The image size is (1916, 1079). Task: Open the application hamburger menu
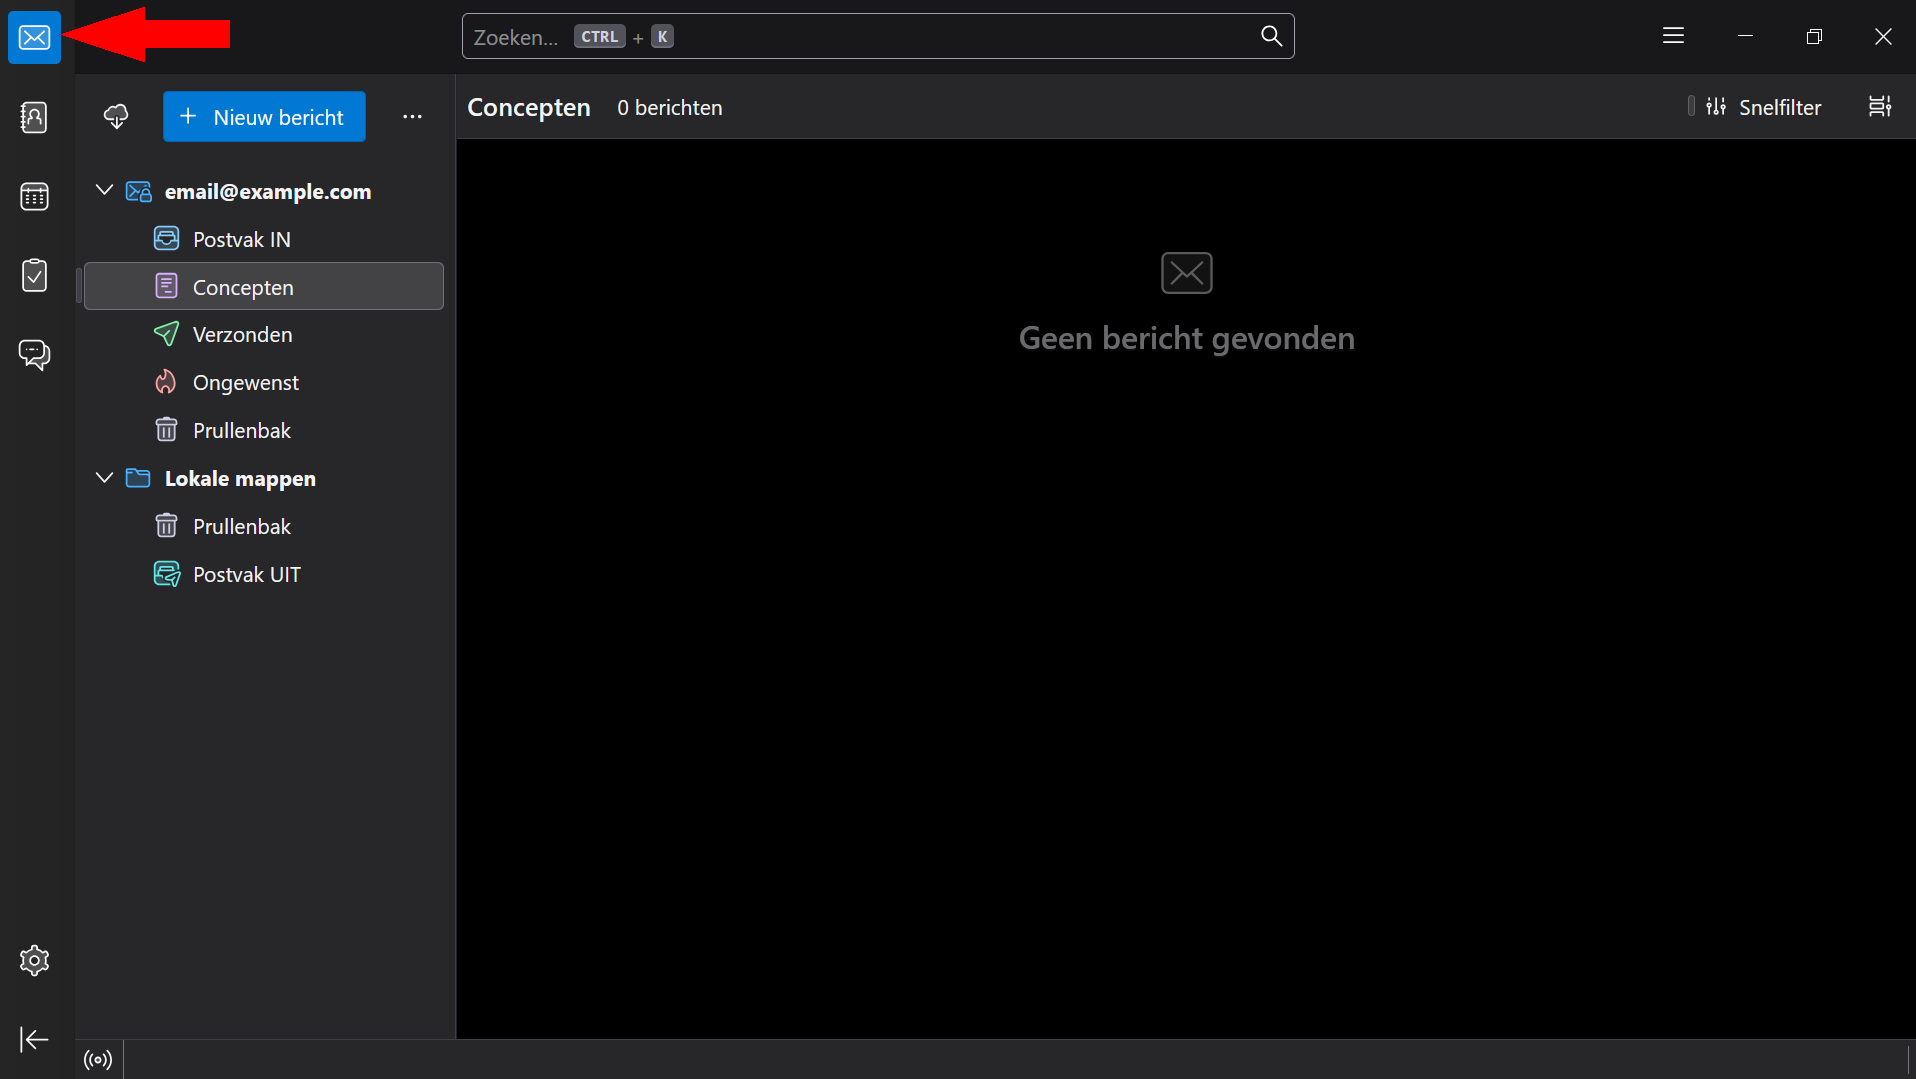1673,37
